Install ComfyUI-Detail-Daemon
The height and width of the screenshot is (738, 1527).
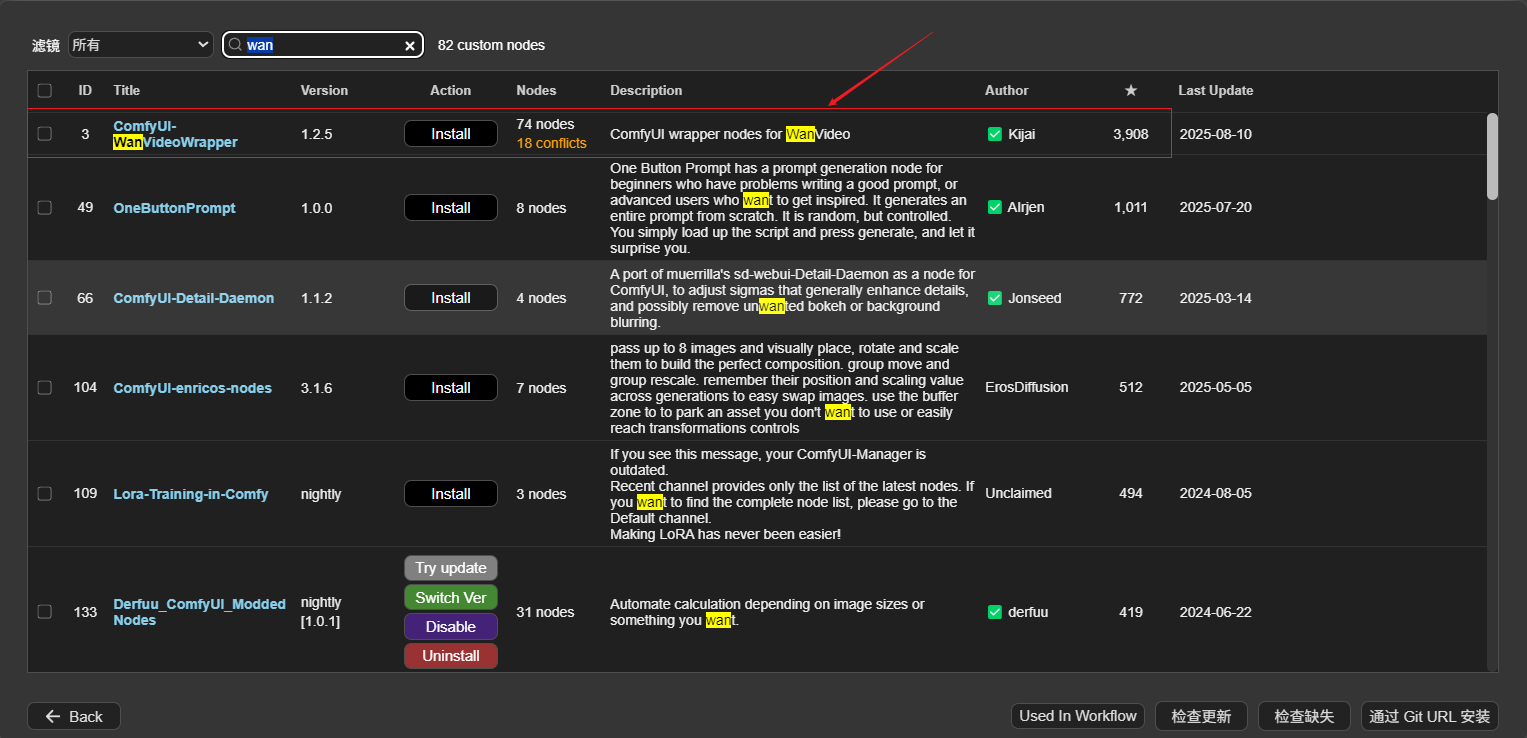451,298
